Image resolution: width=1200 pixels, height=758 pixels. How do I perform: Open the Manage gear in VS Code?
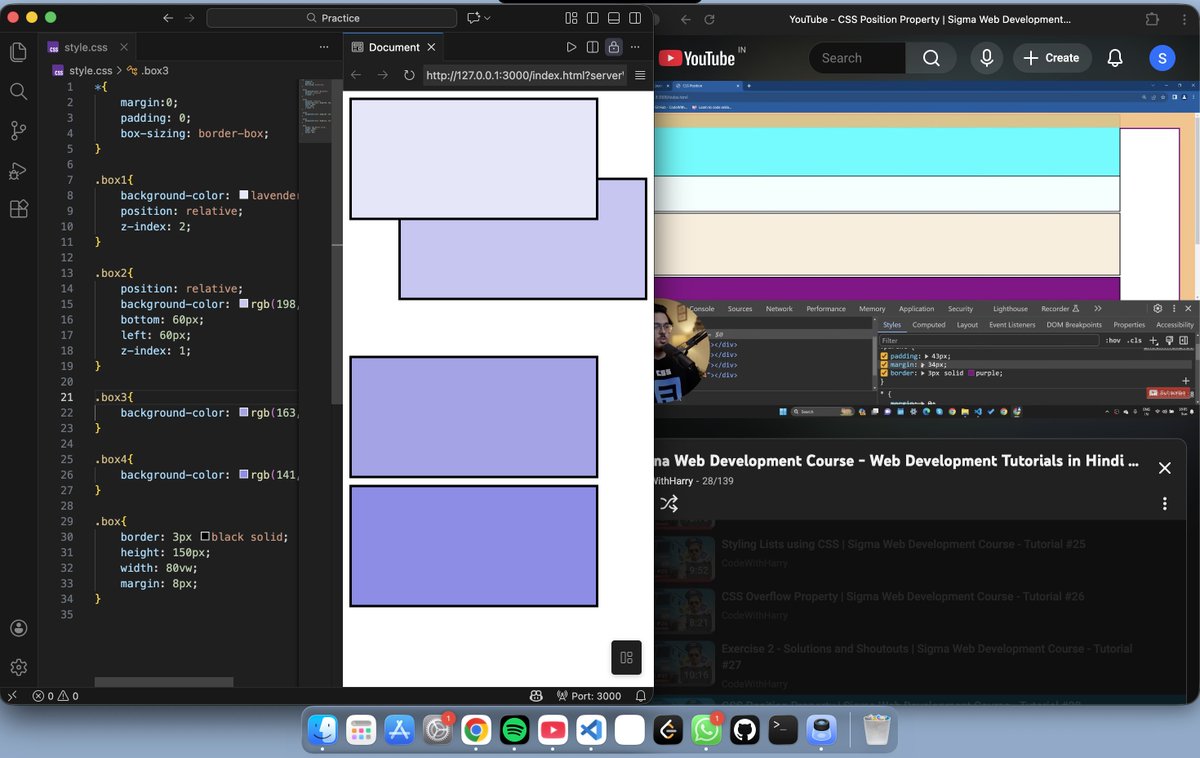coord(18,667)
